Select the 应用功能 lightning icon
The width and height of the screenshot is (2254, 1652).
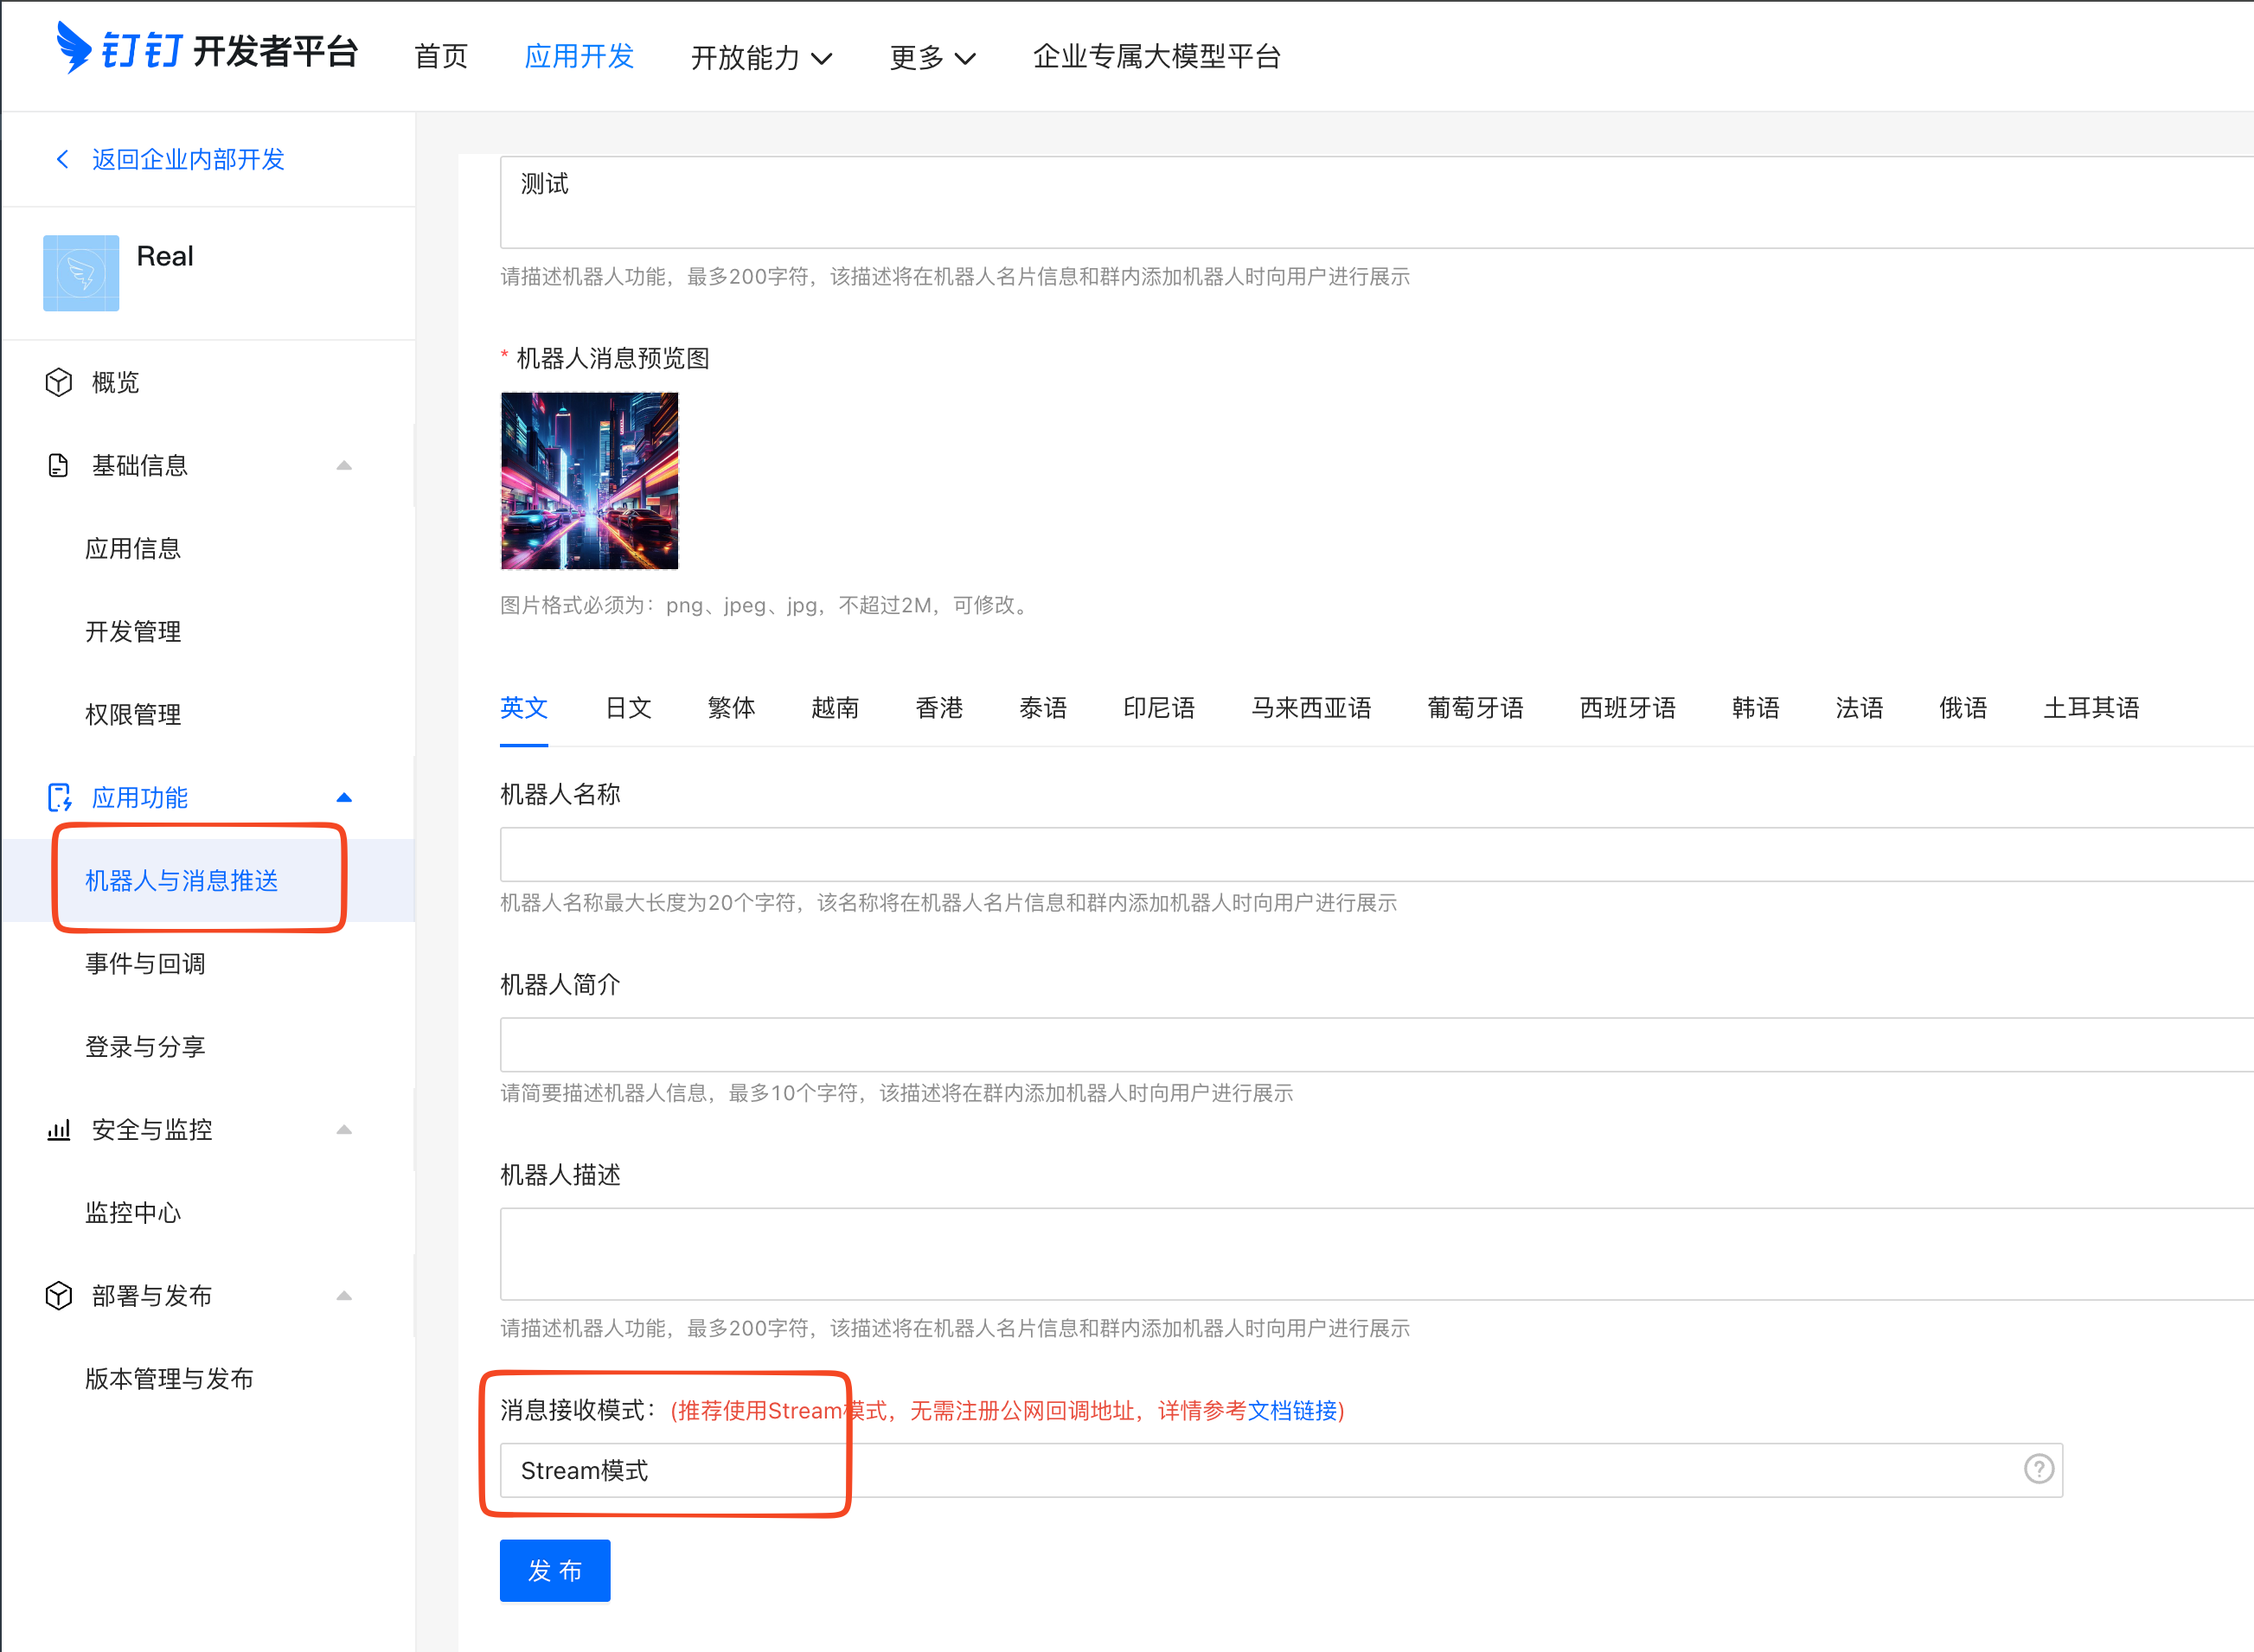(x=60, y=797)
